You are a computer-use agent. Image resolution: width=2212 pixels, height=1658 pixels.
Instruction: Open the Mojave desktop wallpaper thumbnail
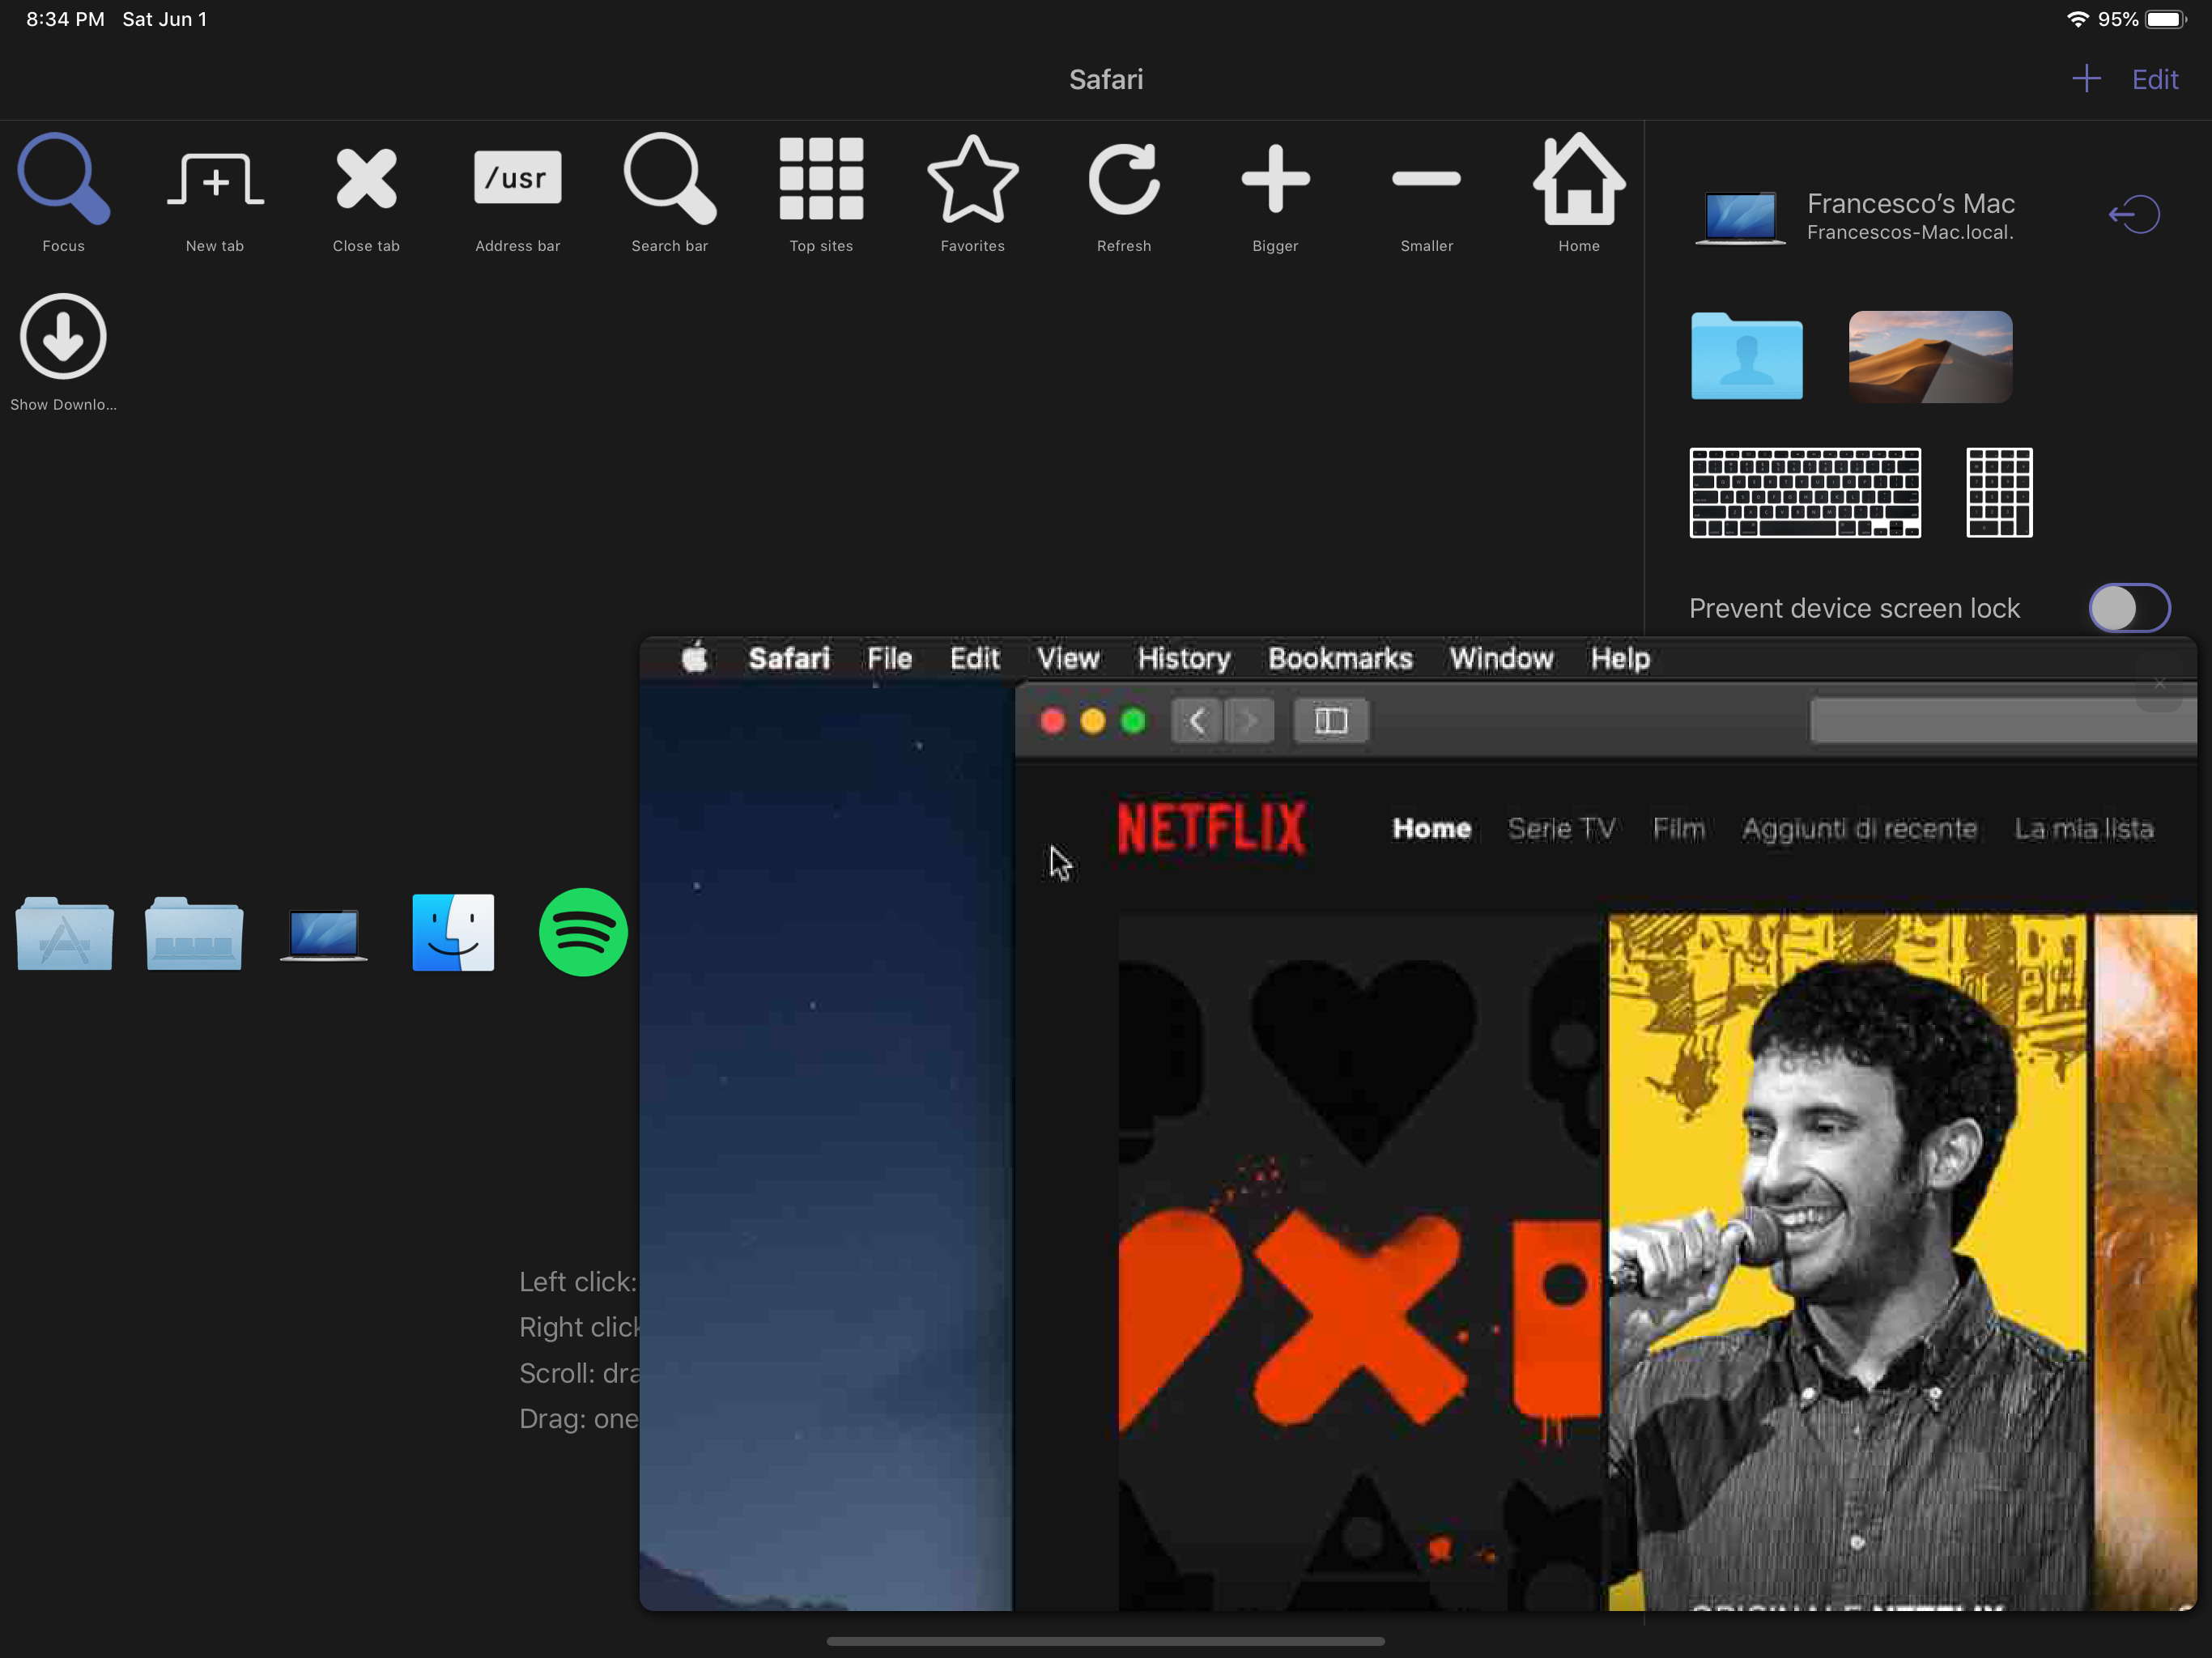[x=1930, y=357]
